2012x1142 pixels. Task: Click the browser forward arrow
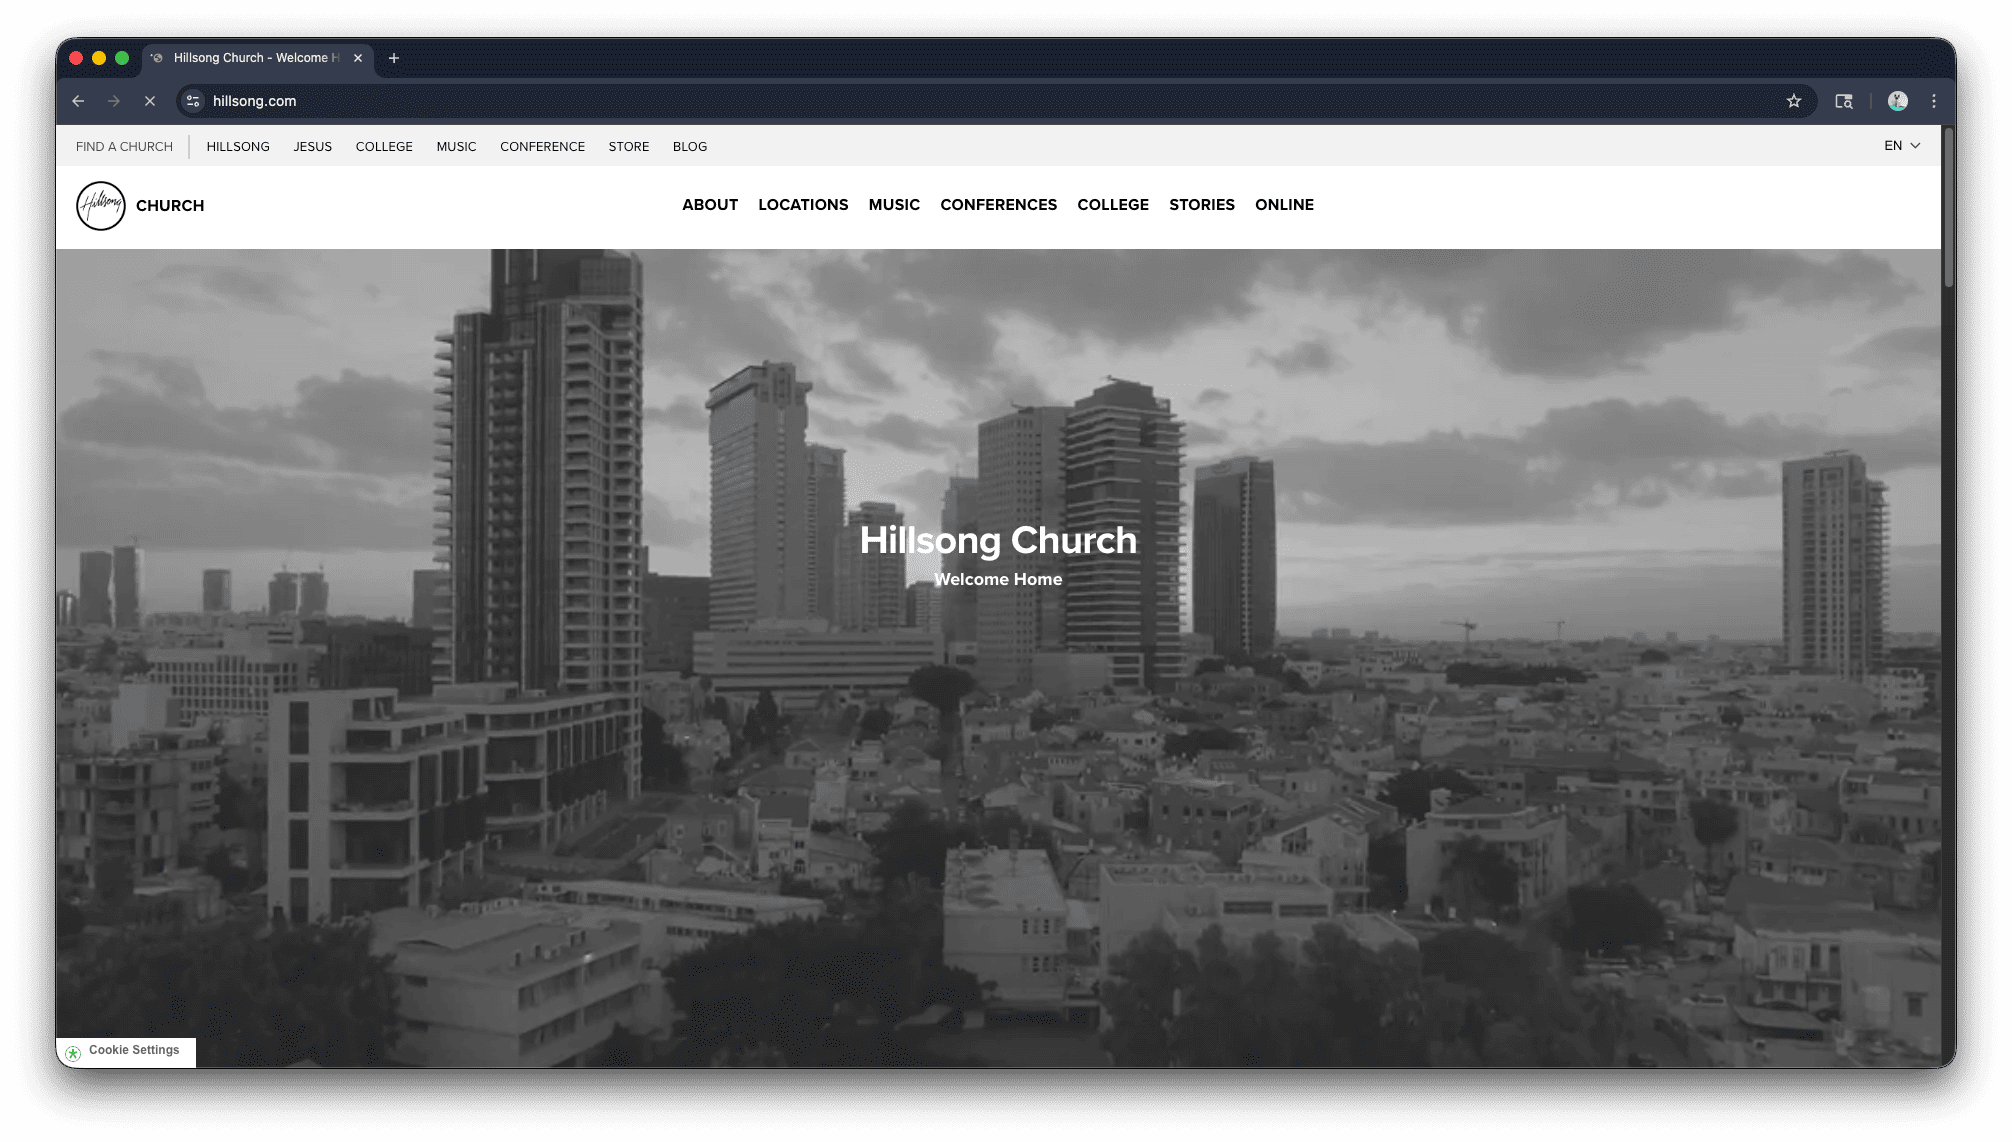[x=114, y=101]
